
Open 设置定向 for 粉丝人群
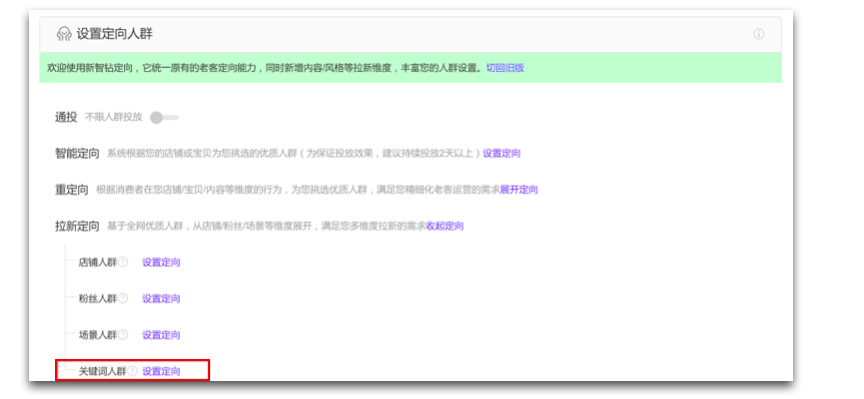(x=161, y=299)
